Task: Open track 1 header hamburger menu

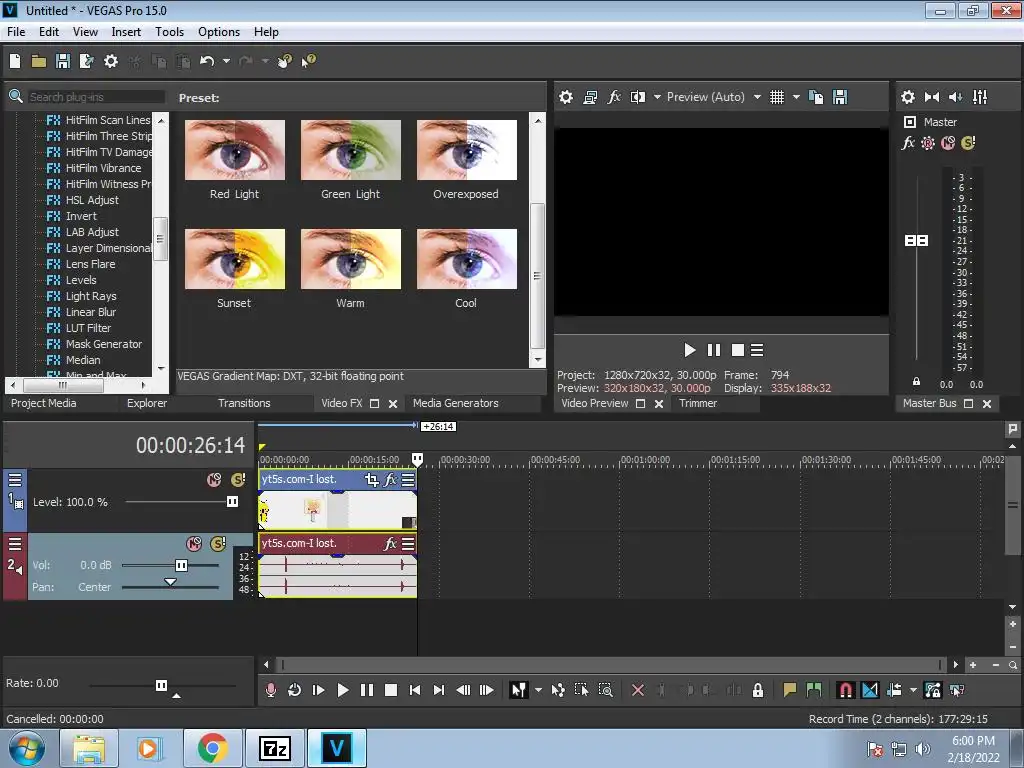Action: [15, 480]
